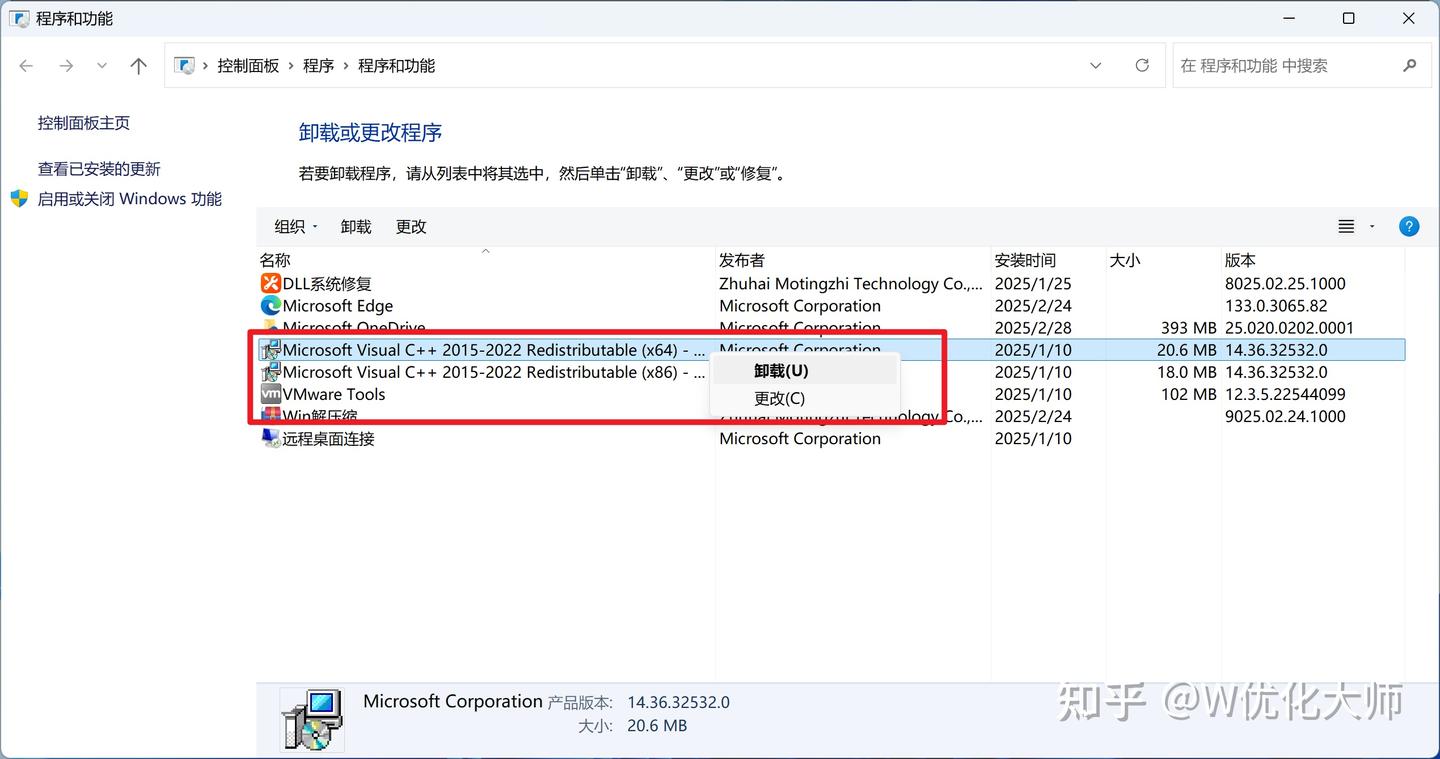
Task: Click the window title bar app icon
Action: tap(19, 18)
